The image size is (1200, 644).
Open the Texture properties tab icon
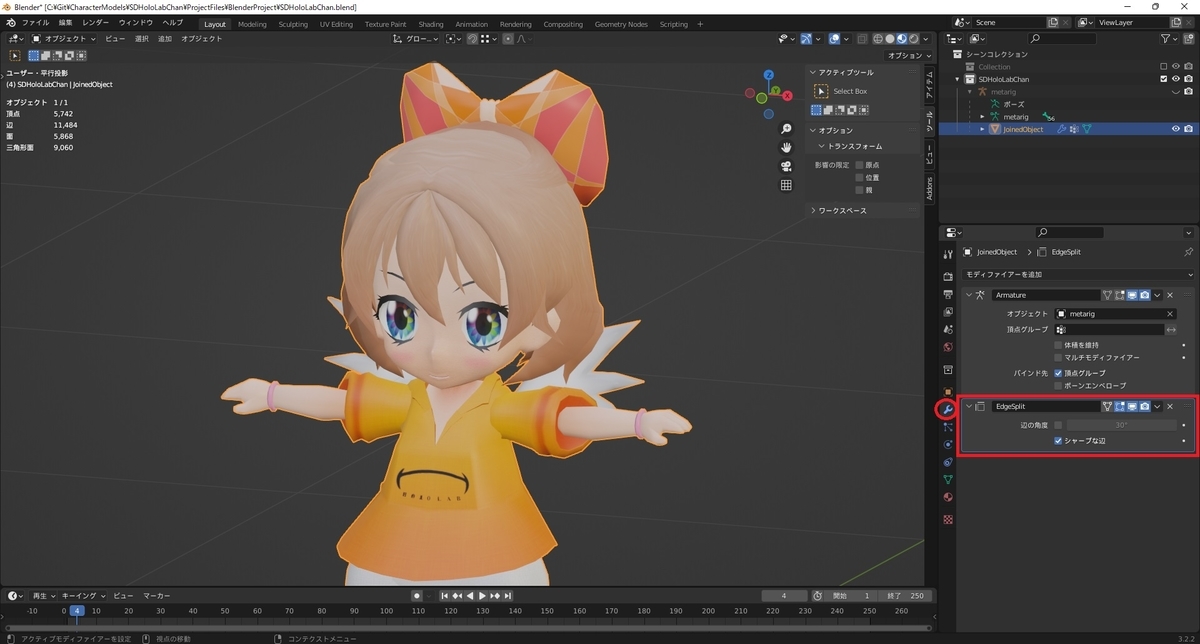tap(948, 519)
